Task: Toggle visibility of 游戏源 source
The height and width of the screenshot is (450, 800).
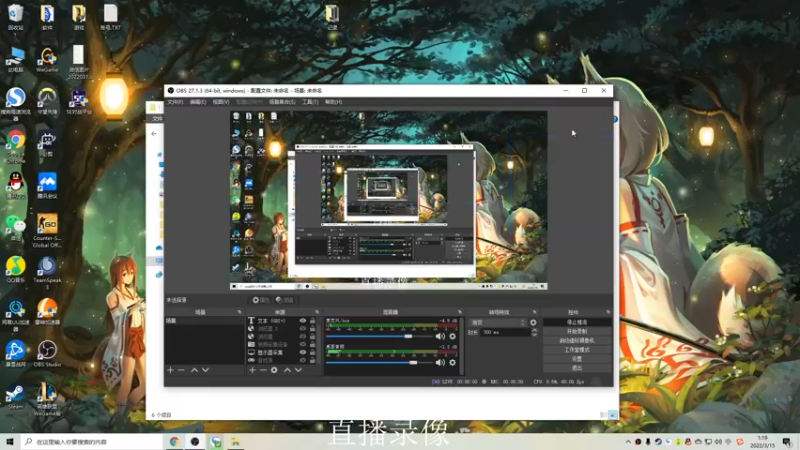Action: [303, 360]
